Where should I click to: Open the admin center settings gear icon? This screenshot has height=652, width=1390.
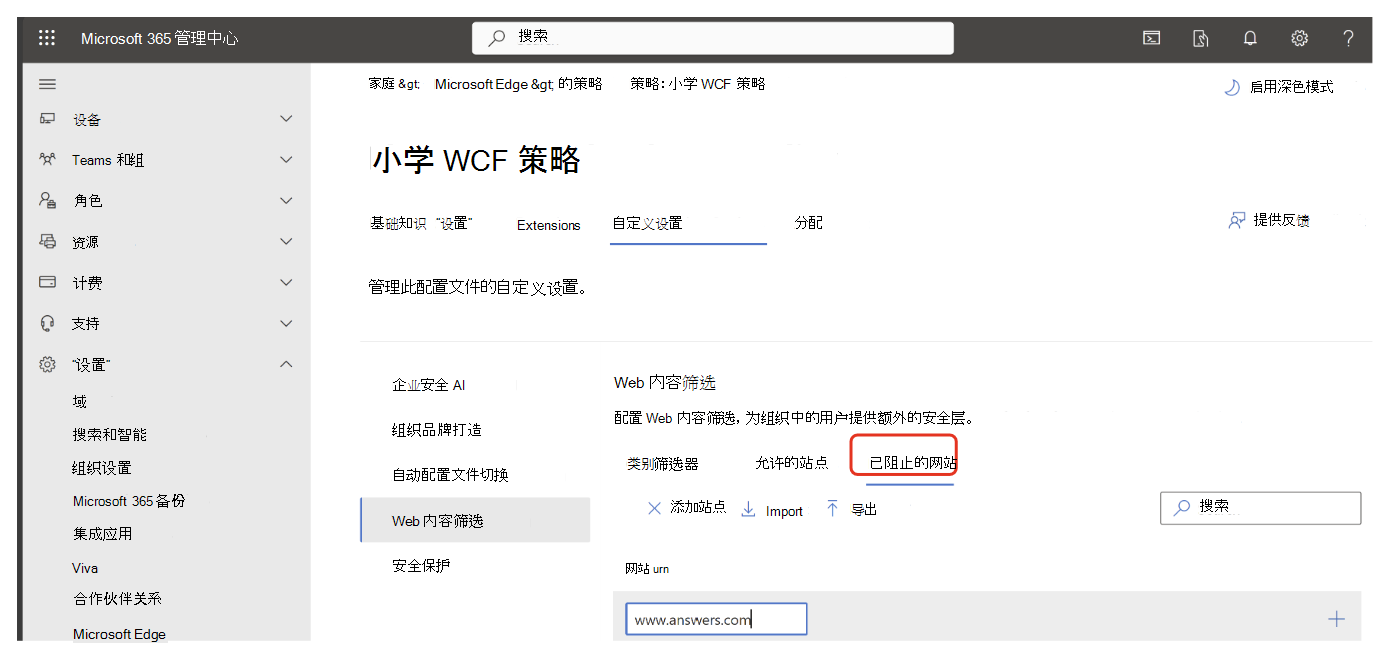coord(1298,37)
